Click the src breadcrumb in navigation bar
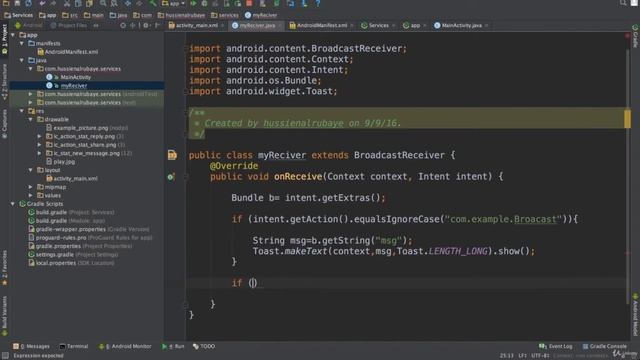Viewport: 640px width, 360px height. [x=70, y=15]
